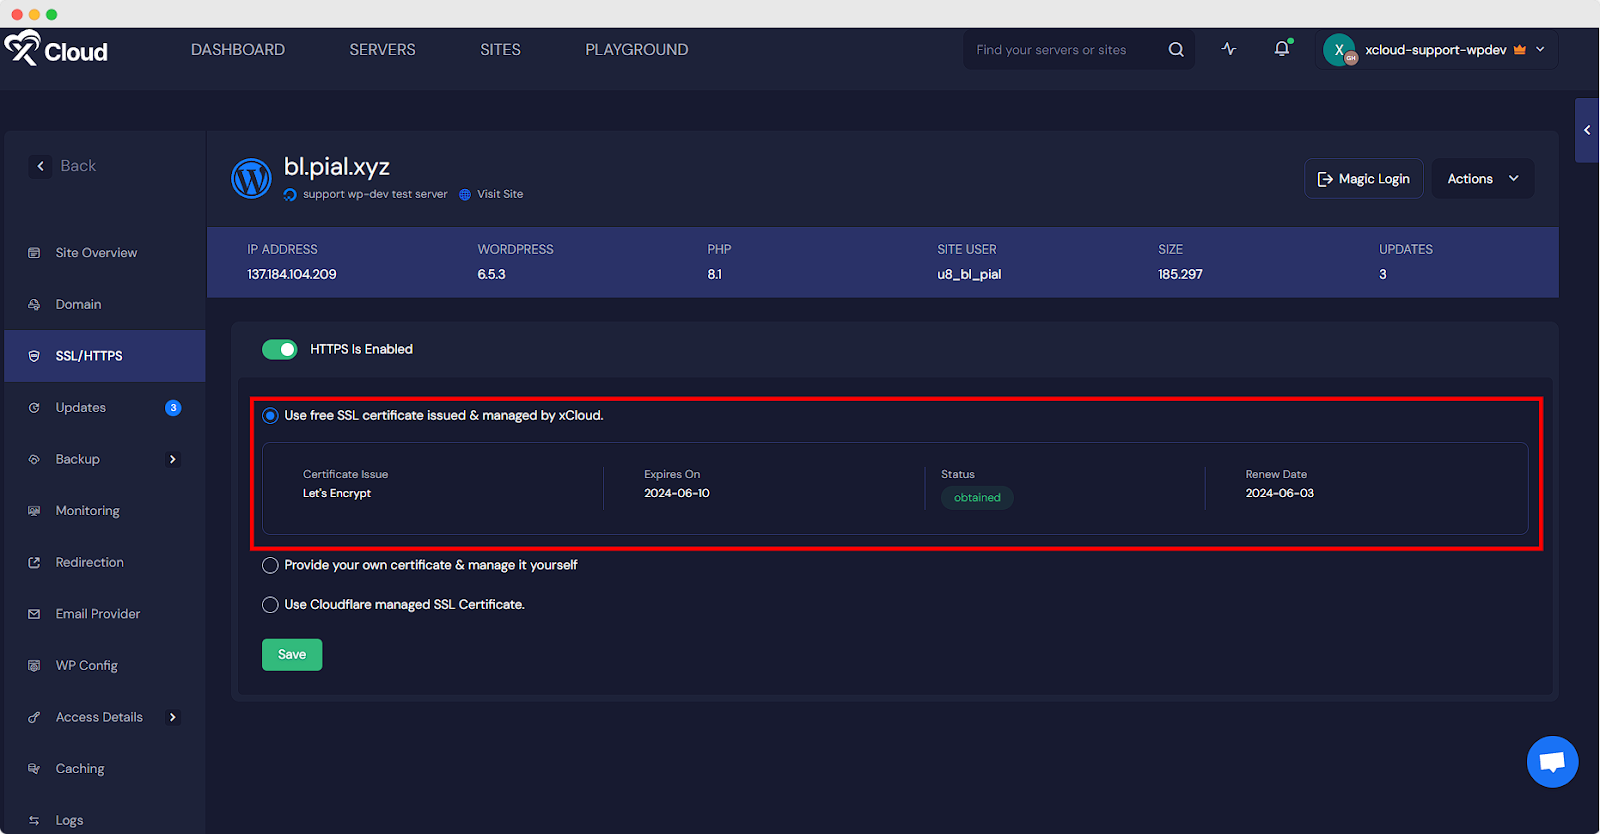Image resolution: width=1600 pixels, height=834 pixels.
Task: Expand the Backup submenu arrow
Action: point(173,460)
